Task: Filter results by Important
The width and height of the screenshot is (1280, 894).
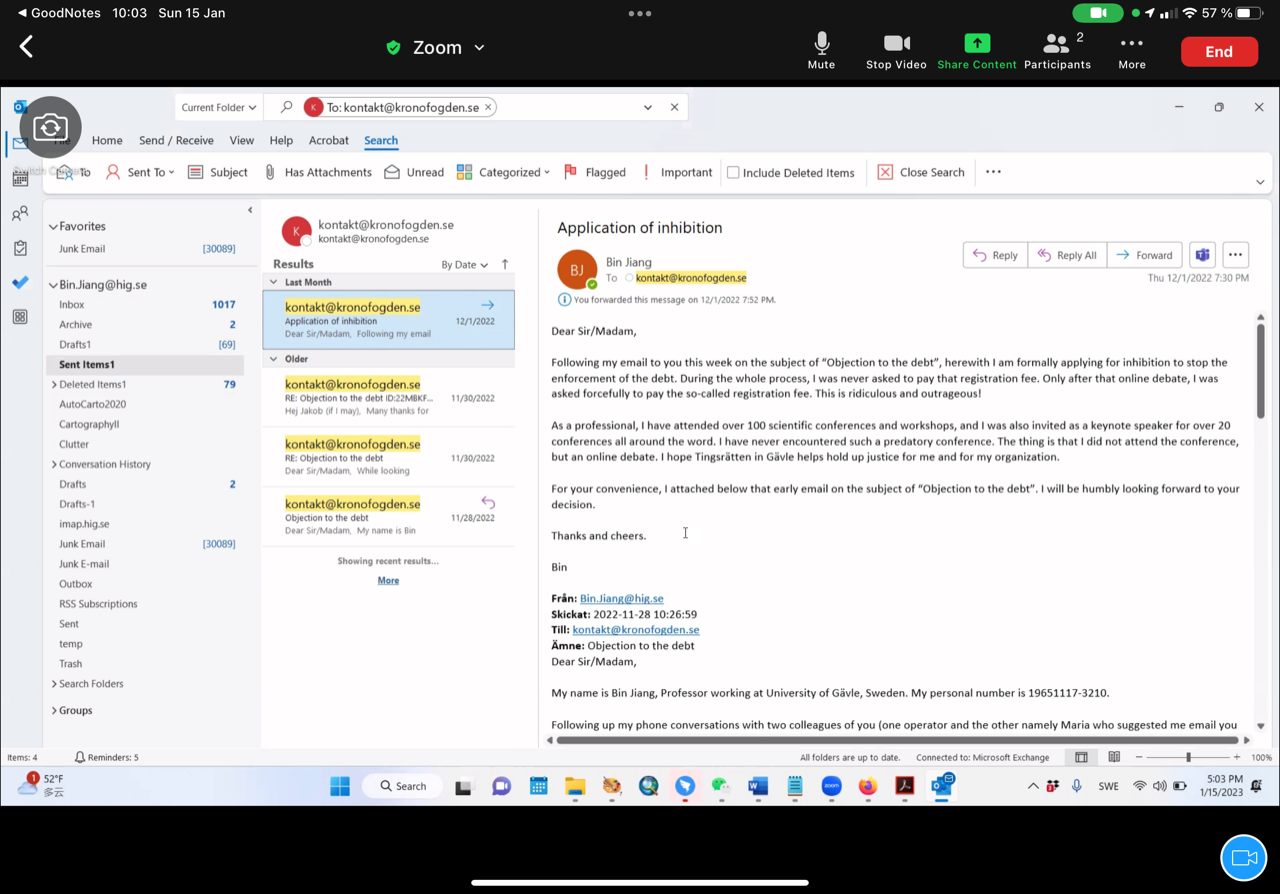Action: pos(677,172)
